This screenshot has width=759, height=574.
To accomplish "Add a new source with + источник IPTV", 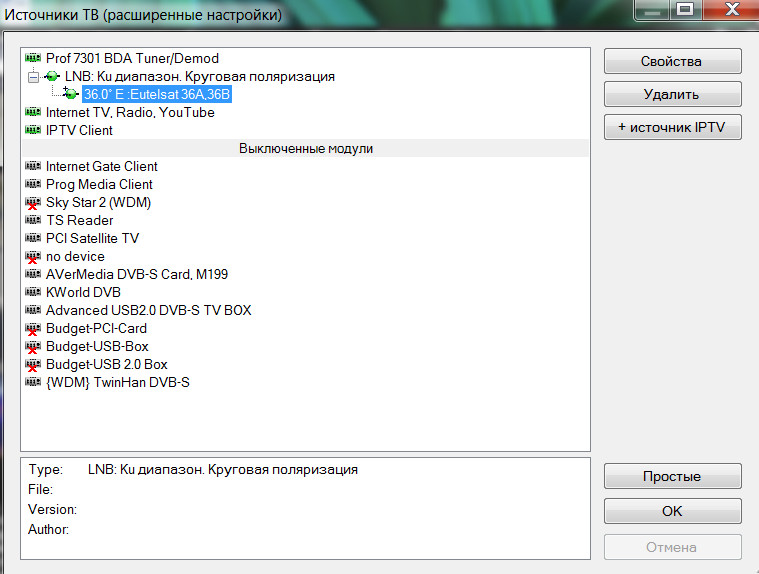I will [x=672, y=127].
